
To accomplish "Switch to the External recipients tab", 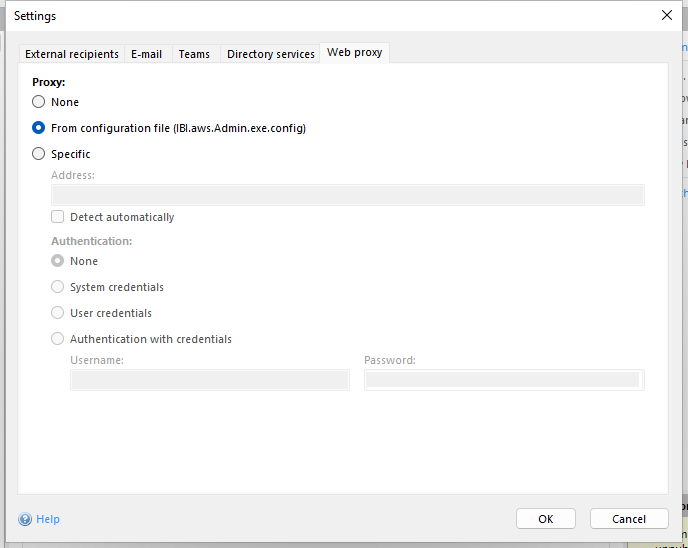I will click(x=71, y=54).
